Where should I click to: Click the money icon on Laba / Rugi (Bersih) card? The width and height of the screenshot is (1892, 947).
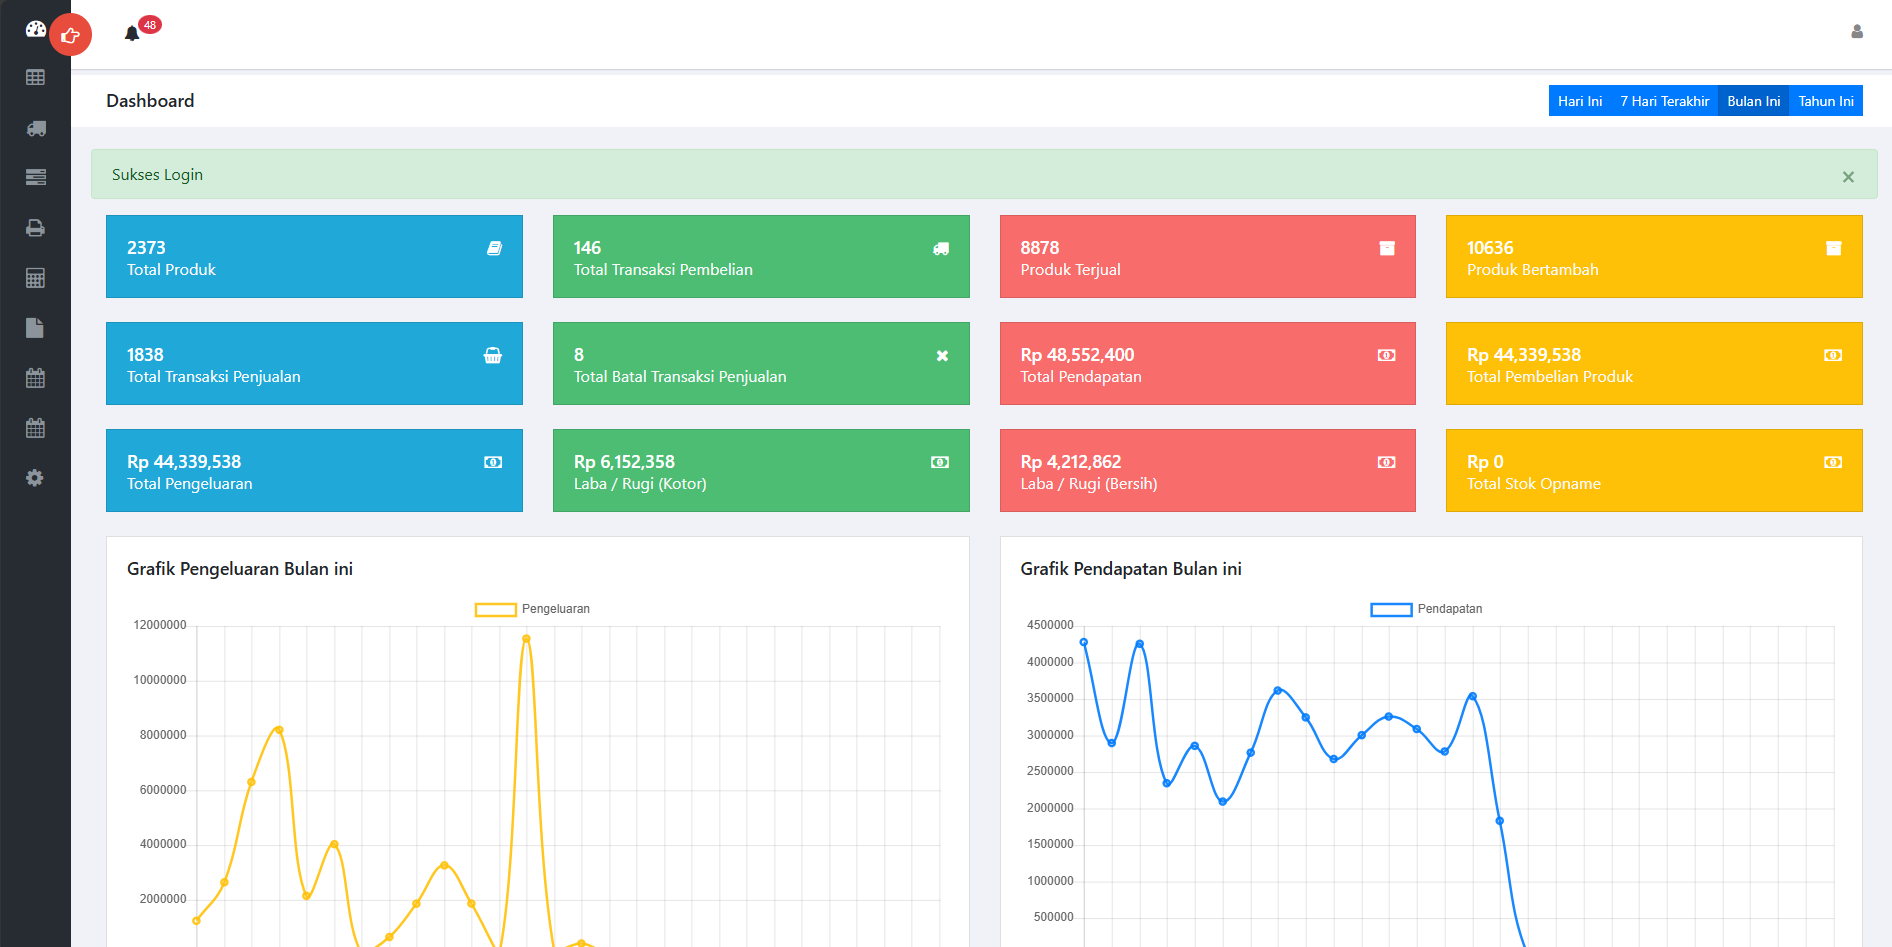pos(1386,462)
